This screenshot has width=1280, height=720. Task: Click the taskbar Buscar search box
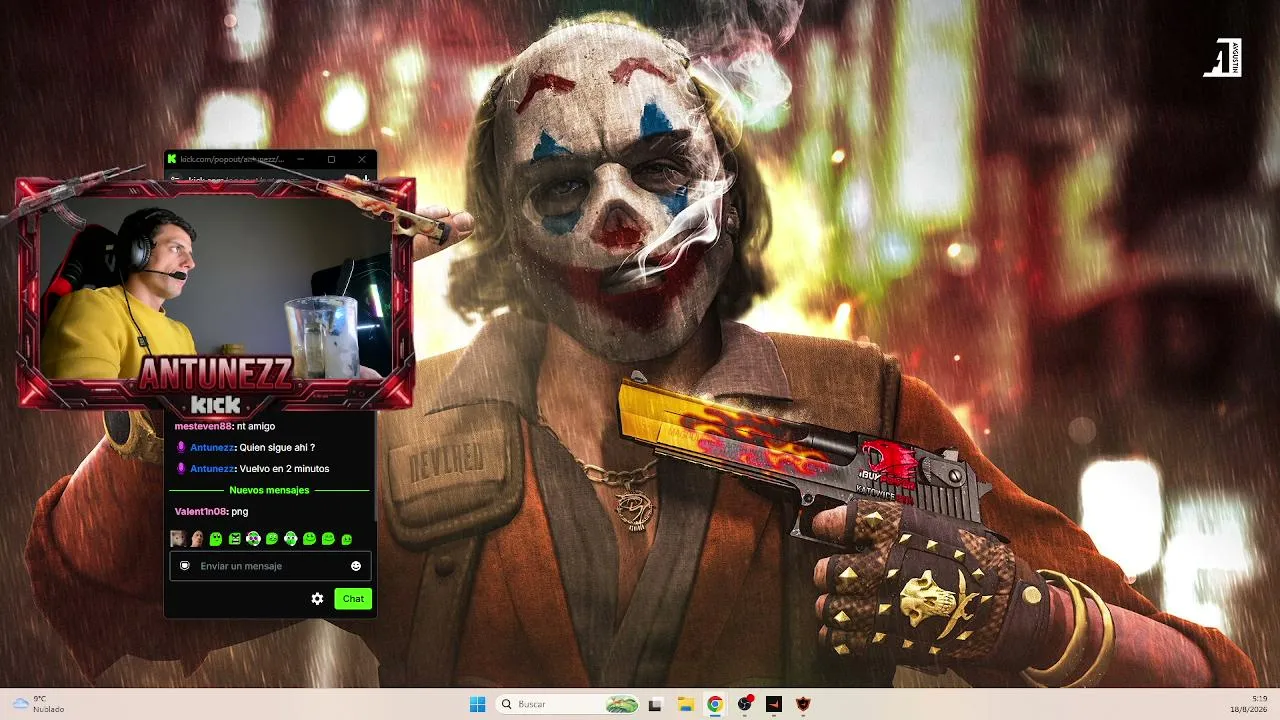568,704
